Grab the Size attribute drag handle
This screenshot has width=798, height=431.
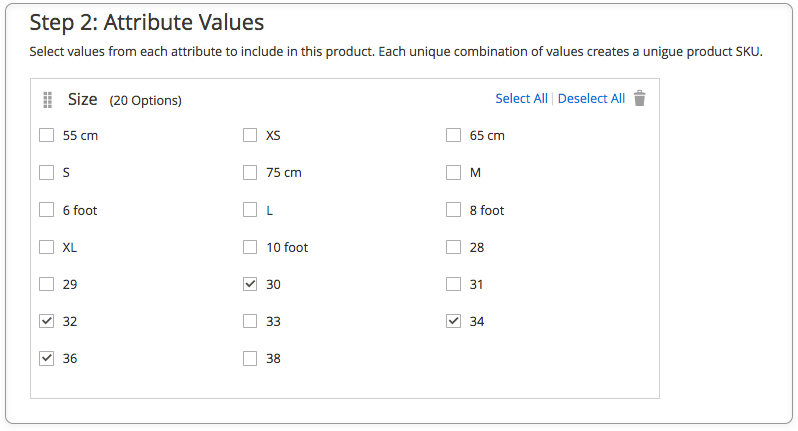coord(47,100)
